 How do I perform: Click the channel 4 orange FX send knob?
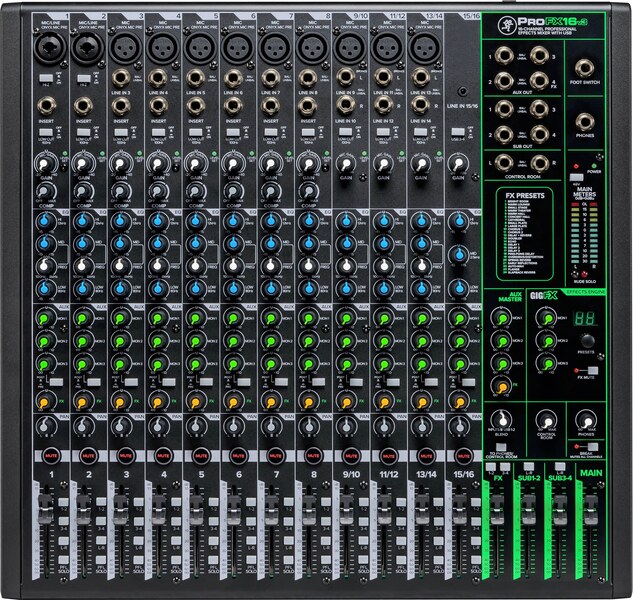coord(158,401)
